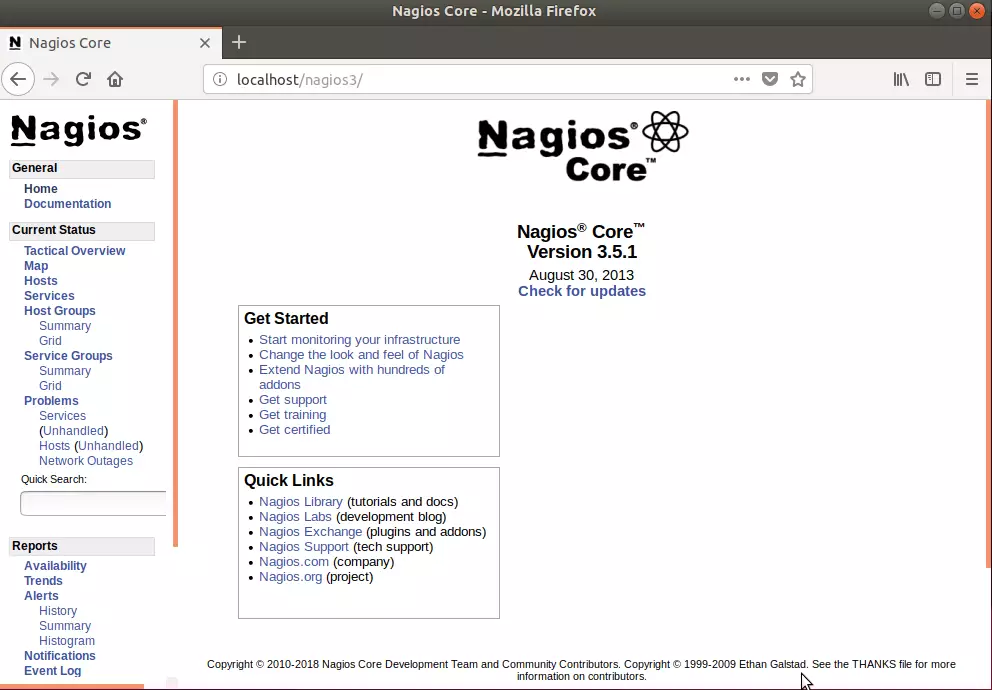
Task: Open Start monitoring your infrastructure link
Action: pyautogui.click(x=359, y=340)
